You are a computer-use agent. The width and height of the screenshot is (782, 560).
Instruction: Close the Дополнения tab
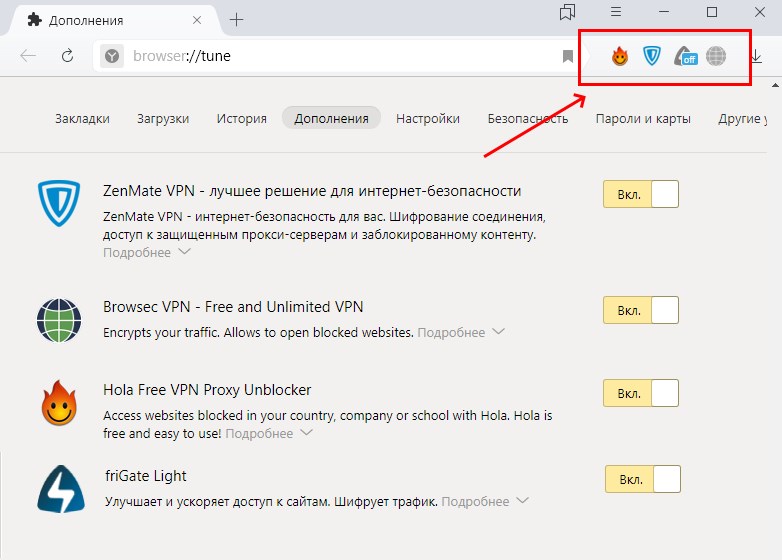[x=197, y=20]
